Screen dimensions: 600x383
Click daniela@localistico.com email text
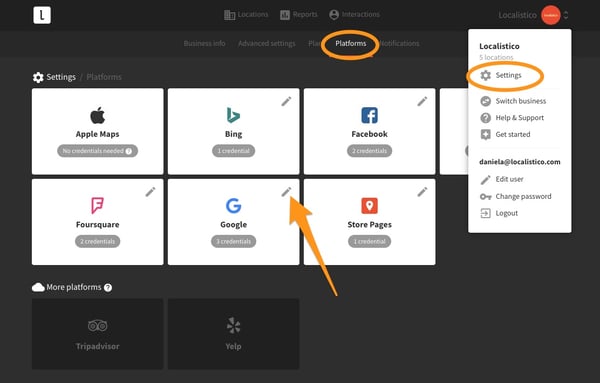pyautogui.click(x=520, y=162)
